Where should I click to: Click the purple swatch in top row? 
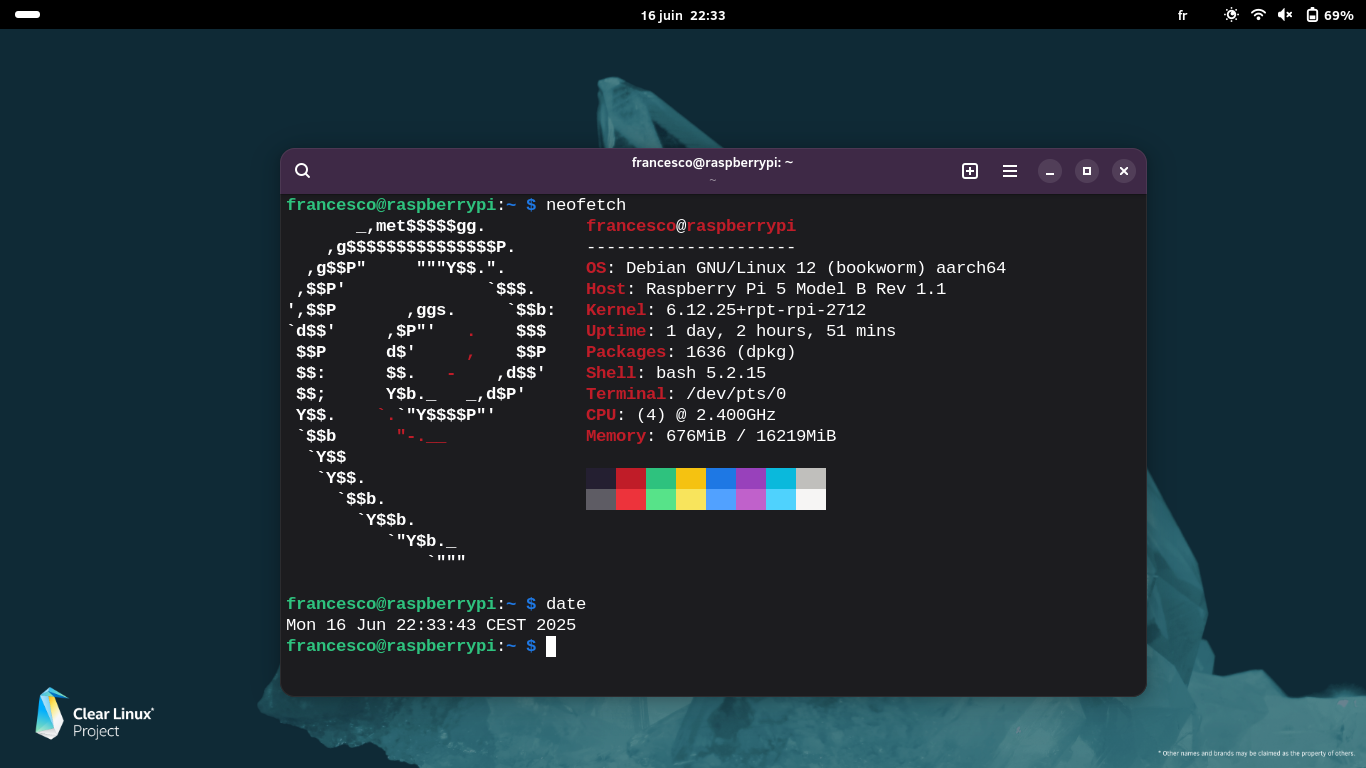click(x=751, y=478)
